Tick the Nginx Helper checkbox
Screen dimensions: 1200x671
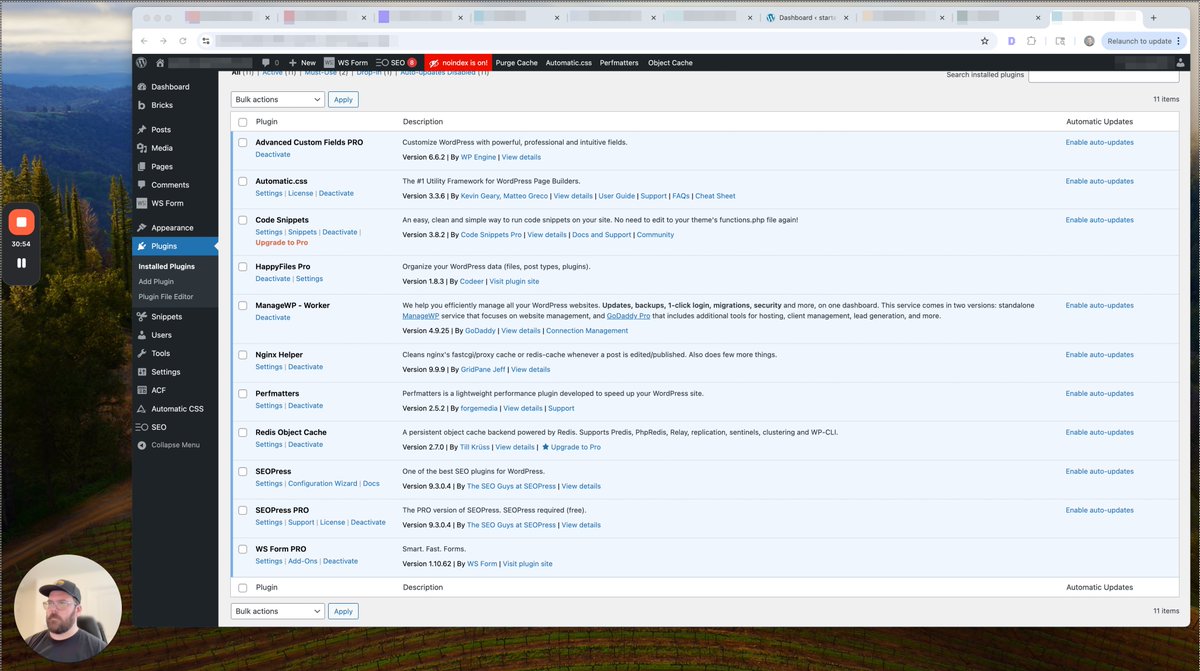point(242,355)
